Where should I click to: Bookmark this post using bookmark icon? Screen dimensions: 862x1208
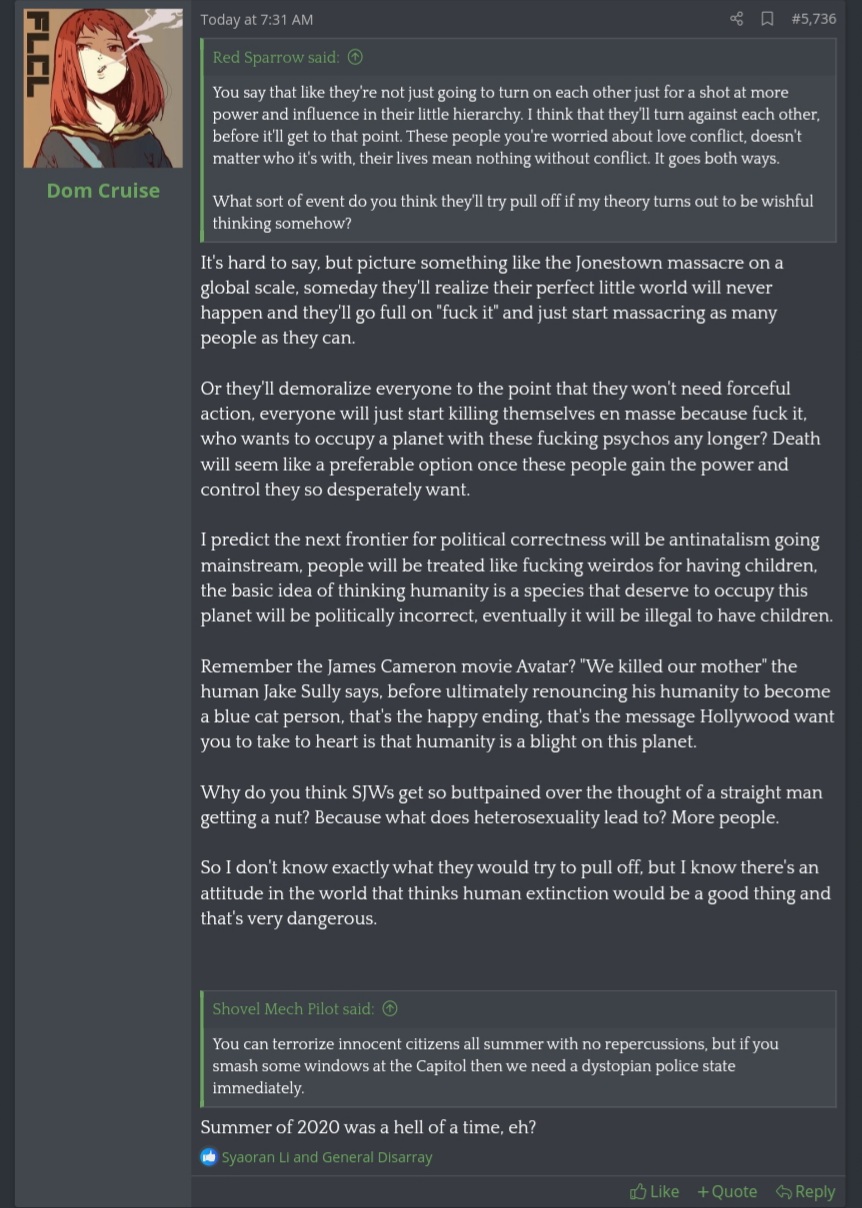click(x=767, y=19)
